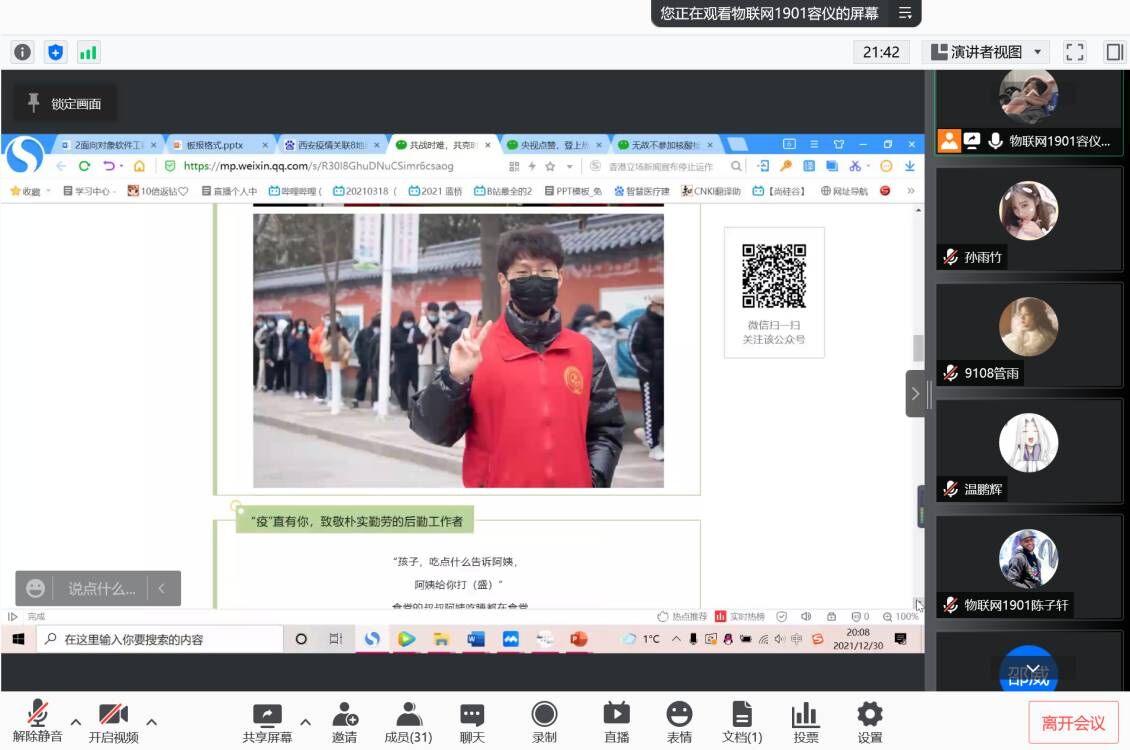Check the green network signal icon
1130x750 pixels.
click(x=88, y=52)
